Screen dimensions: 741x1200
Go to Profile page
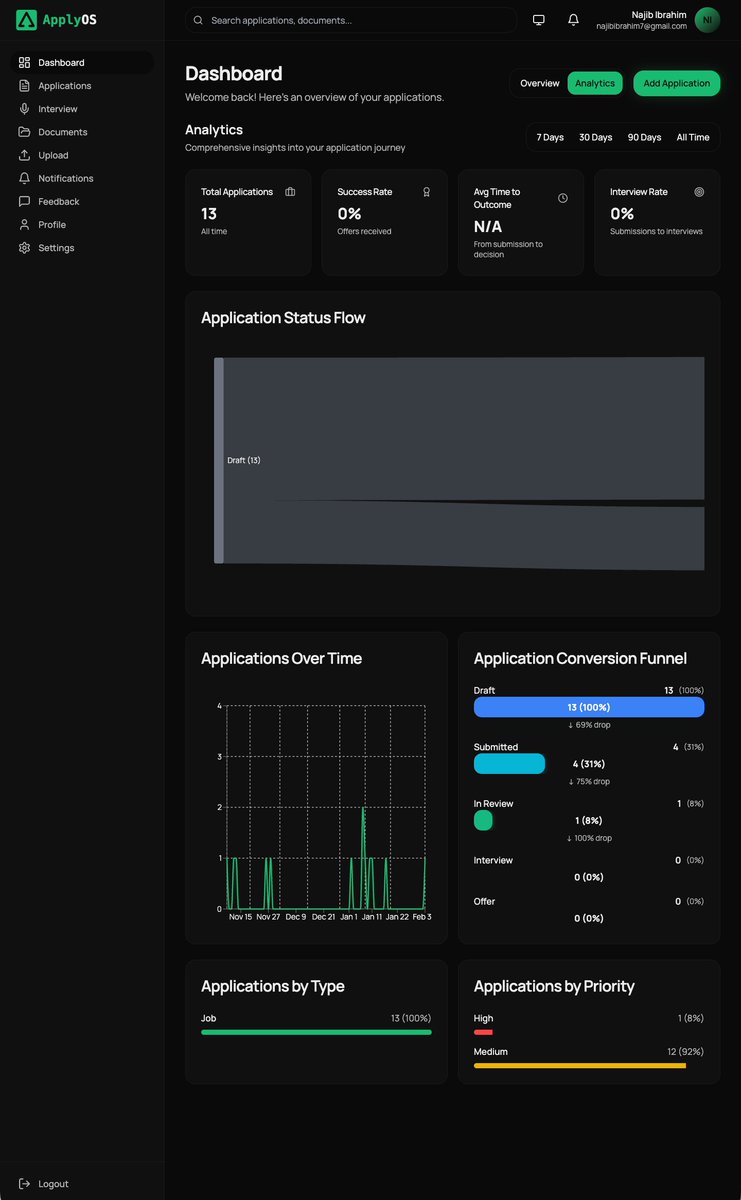point(82,224)
